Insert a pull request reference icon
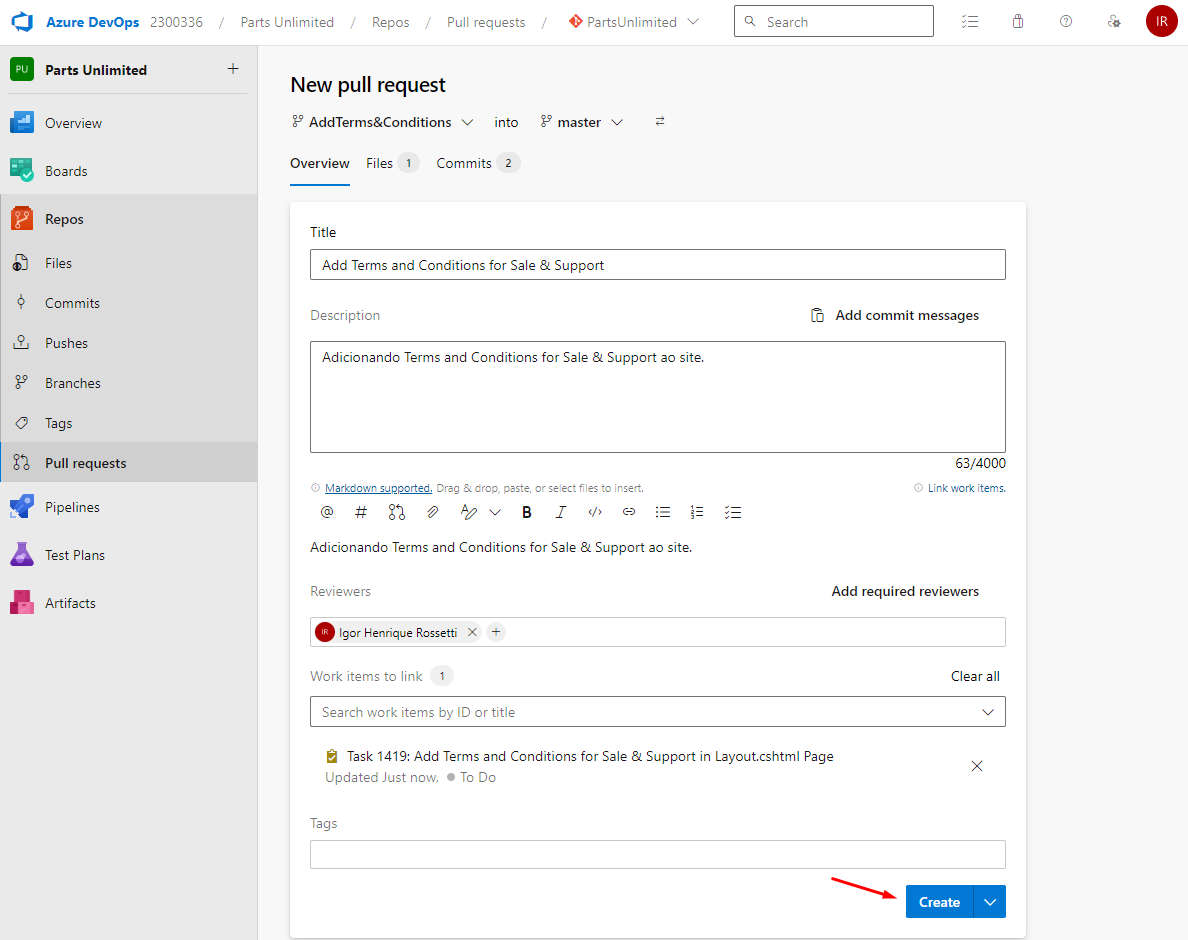The image size is (1188, 940). 396,512
